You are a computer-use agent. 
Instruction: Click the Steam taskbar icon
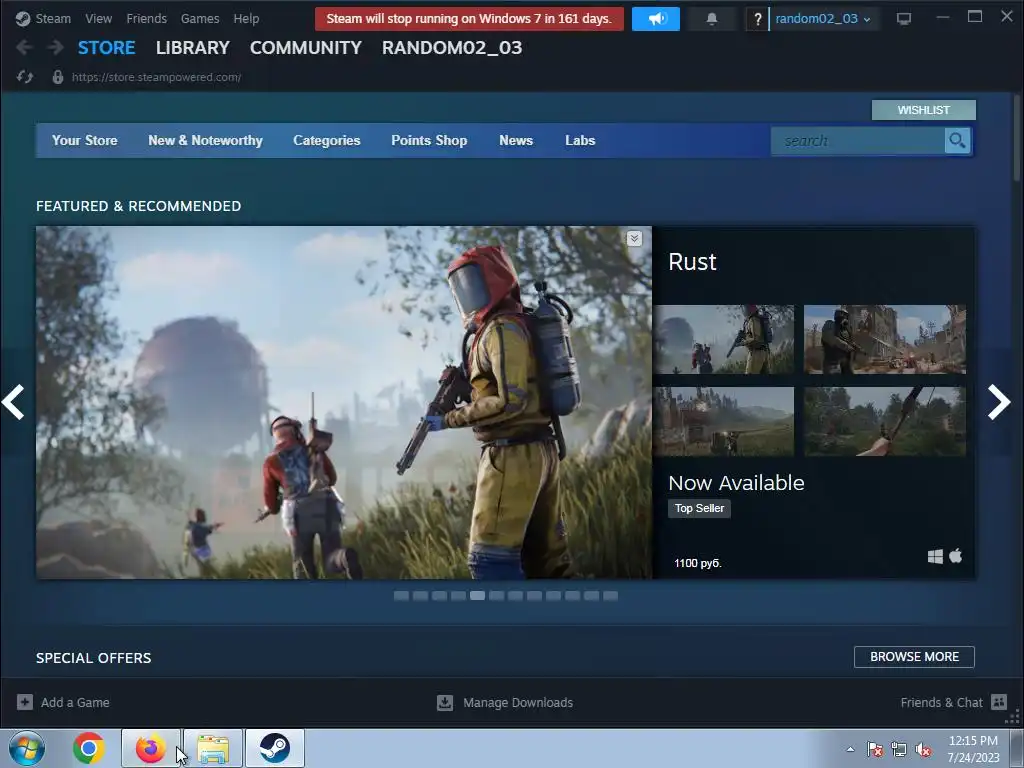[275, 748]
